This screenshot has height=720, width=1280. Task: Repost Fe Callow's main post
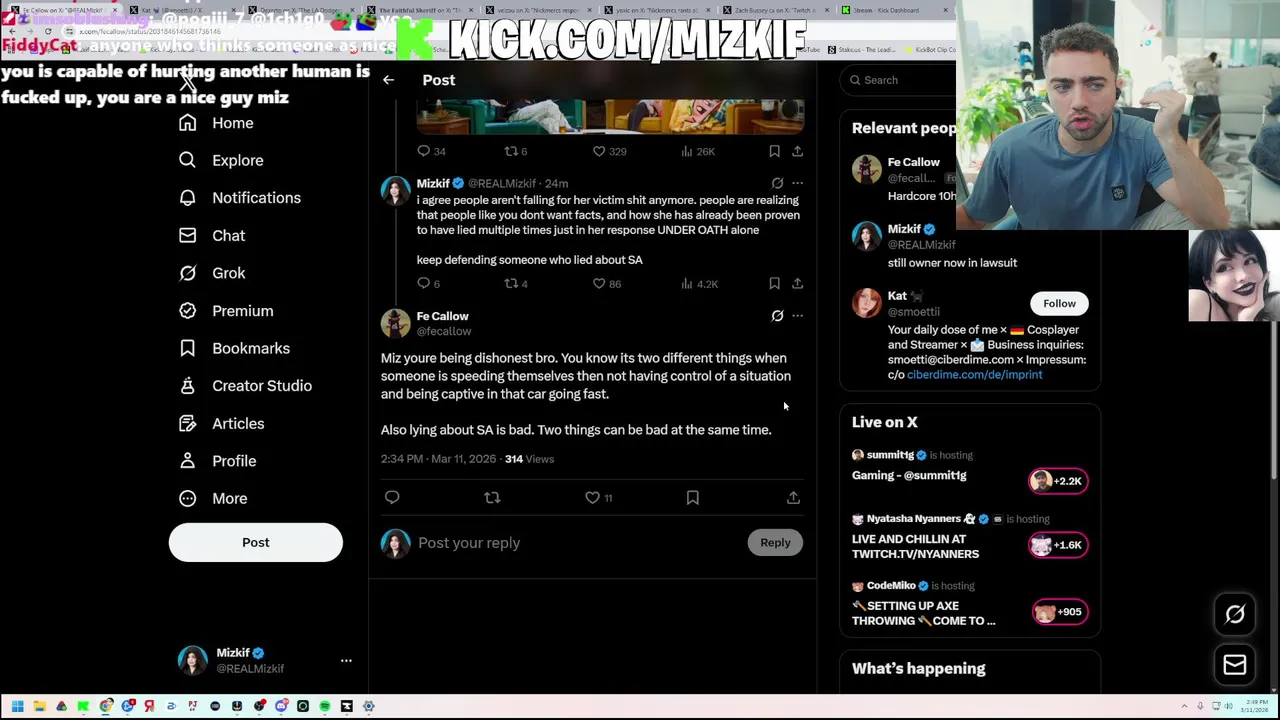tap(492, 497)
